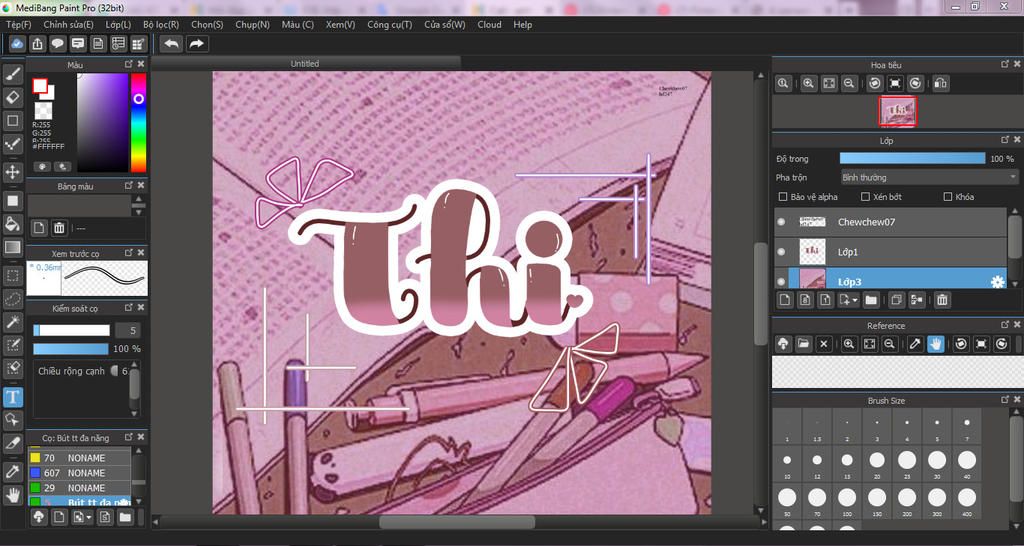Select the Bucket fill tool

(12, 224)
